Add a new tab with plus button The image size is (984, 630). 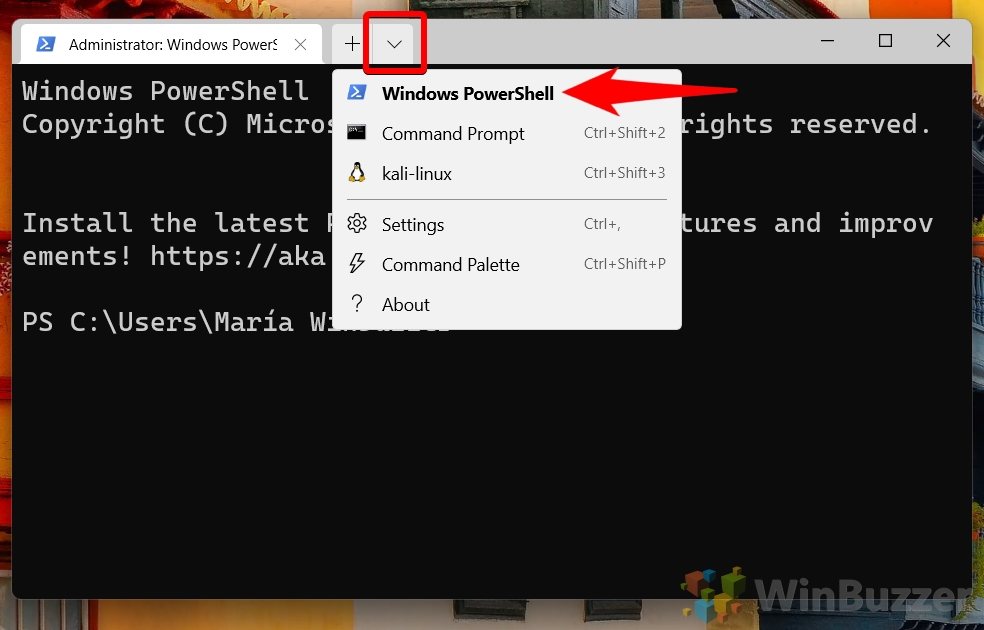[x=353, y=44]
